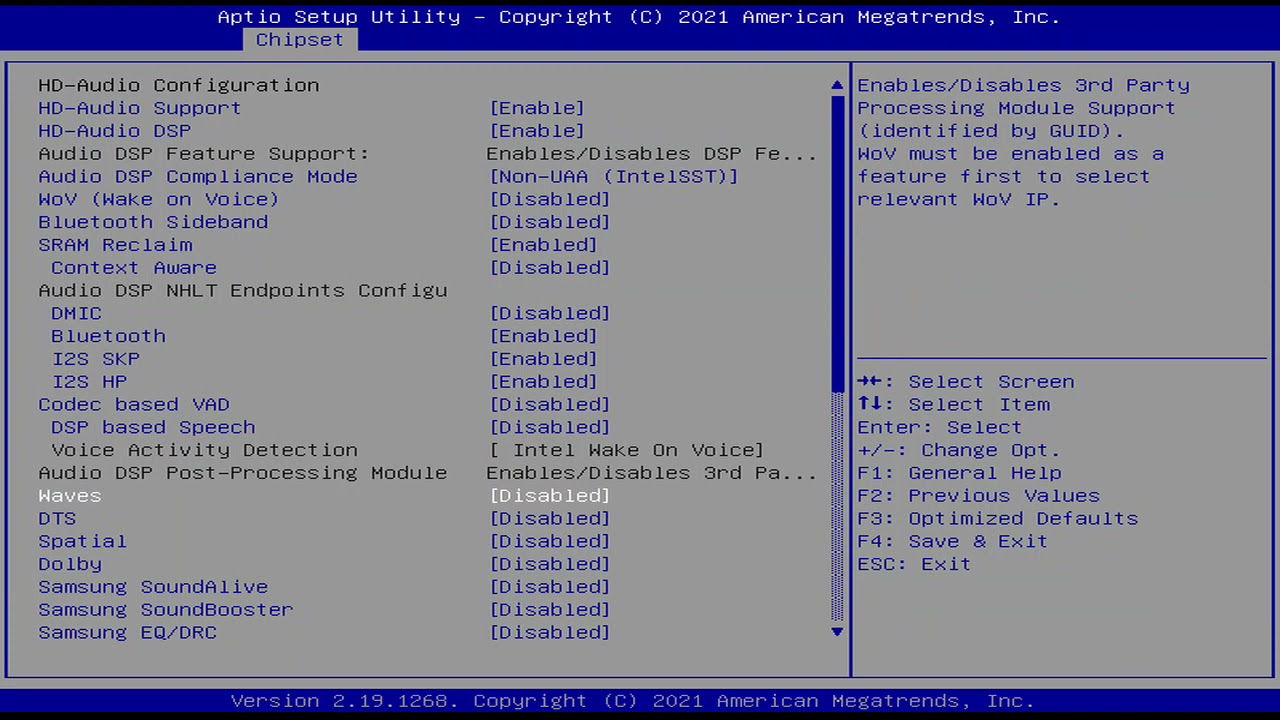
Task: Select the DTS label
Action: coord(57,519)
